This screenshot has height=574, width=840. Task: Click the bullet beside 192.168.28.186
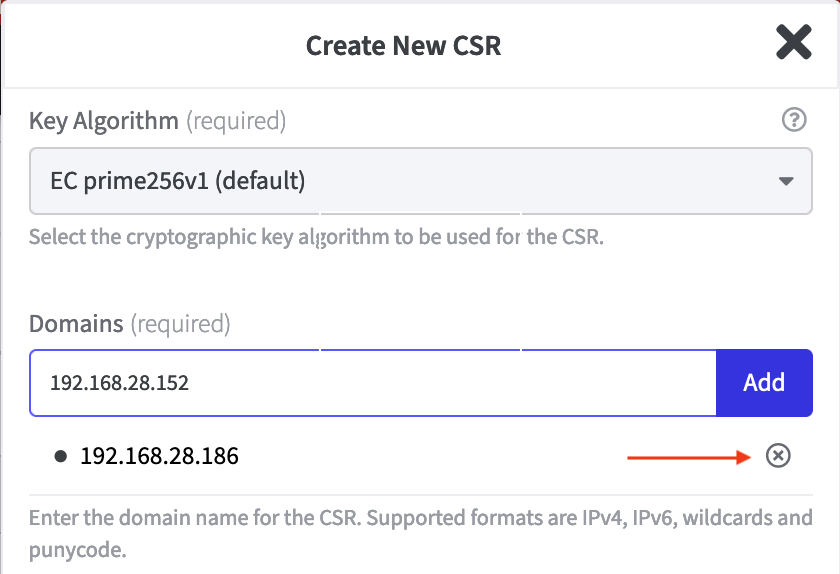point(60,457)
